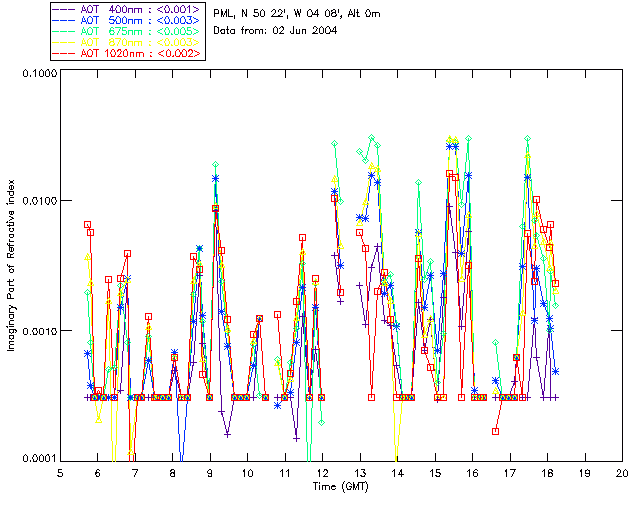Click the 0.1000 y-axis label

tap(39, 73)
